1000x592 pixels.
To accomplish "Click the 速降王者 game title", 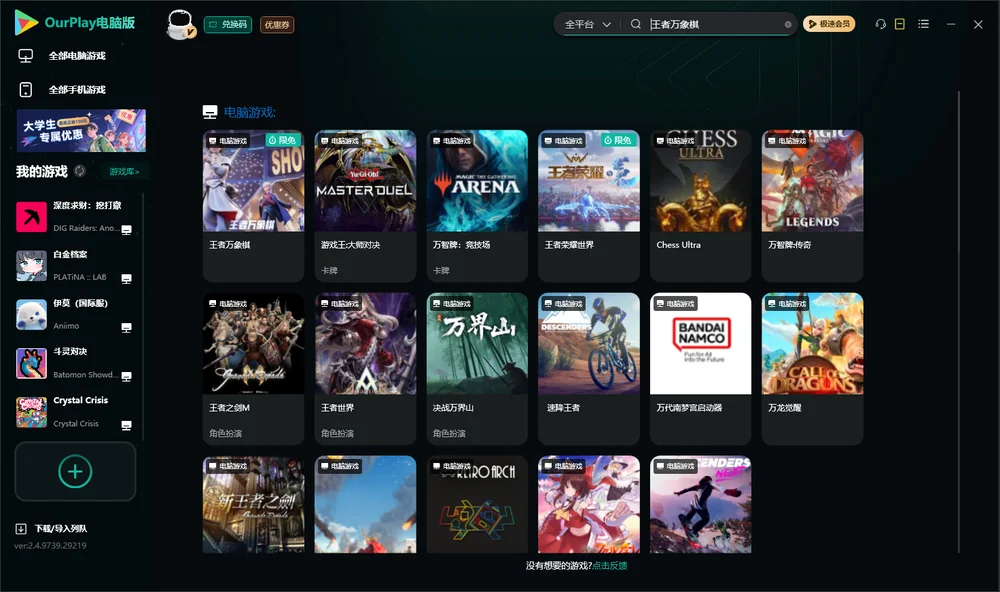I will pyautogui.click(x=563, y=408).
